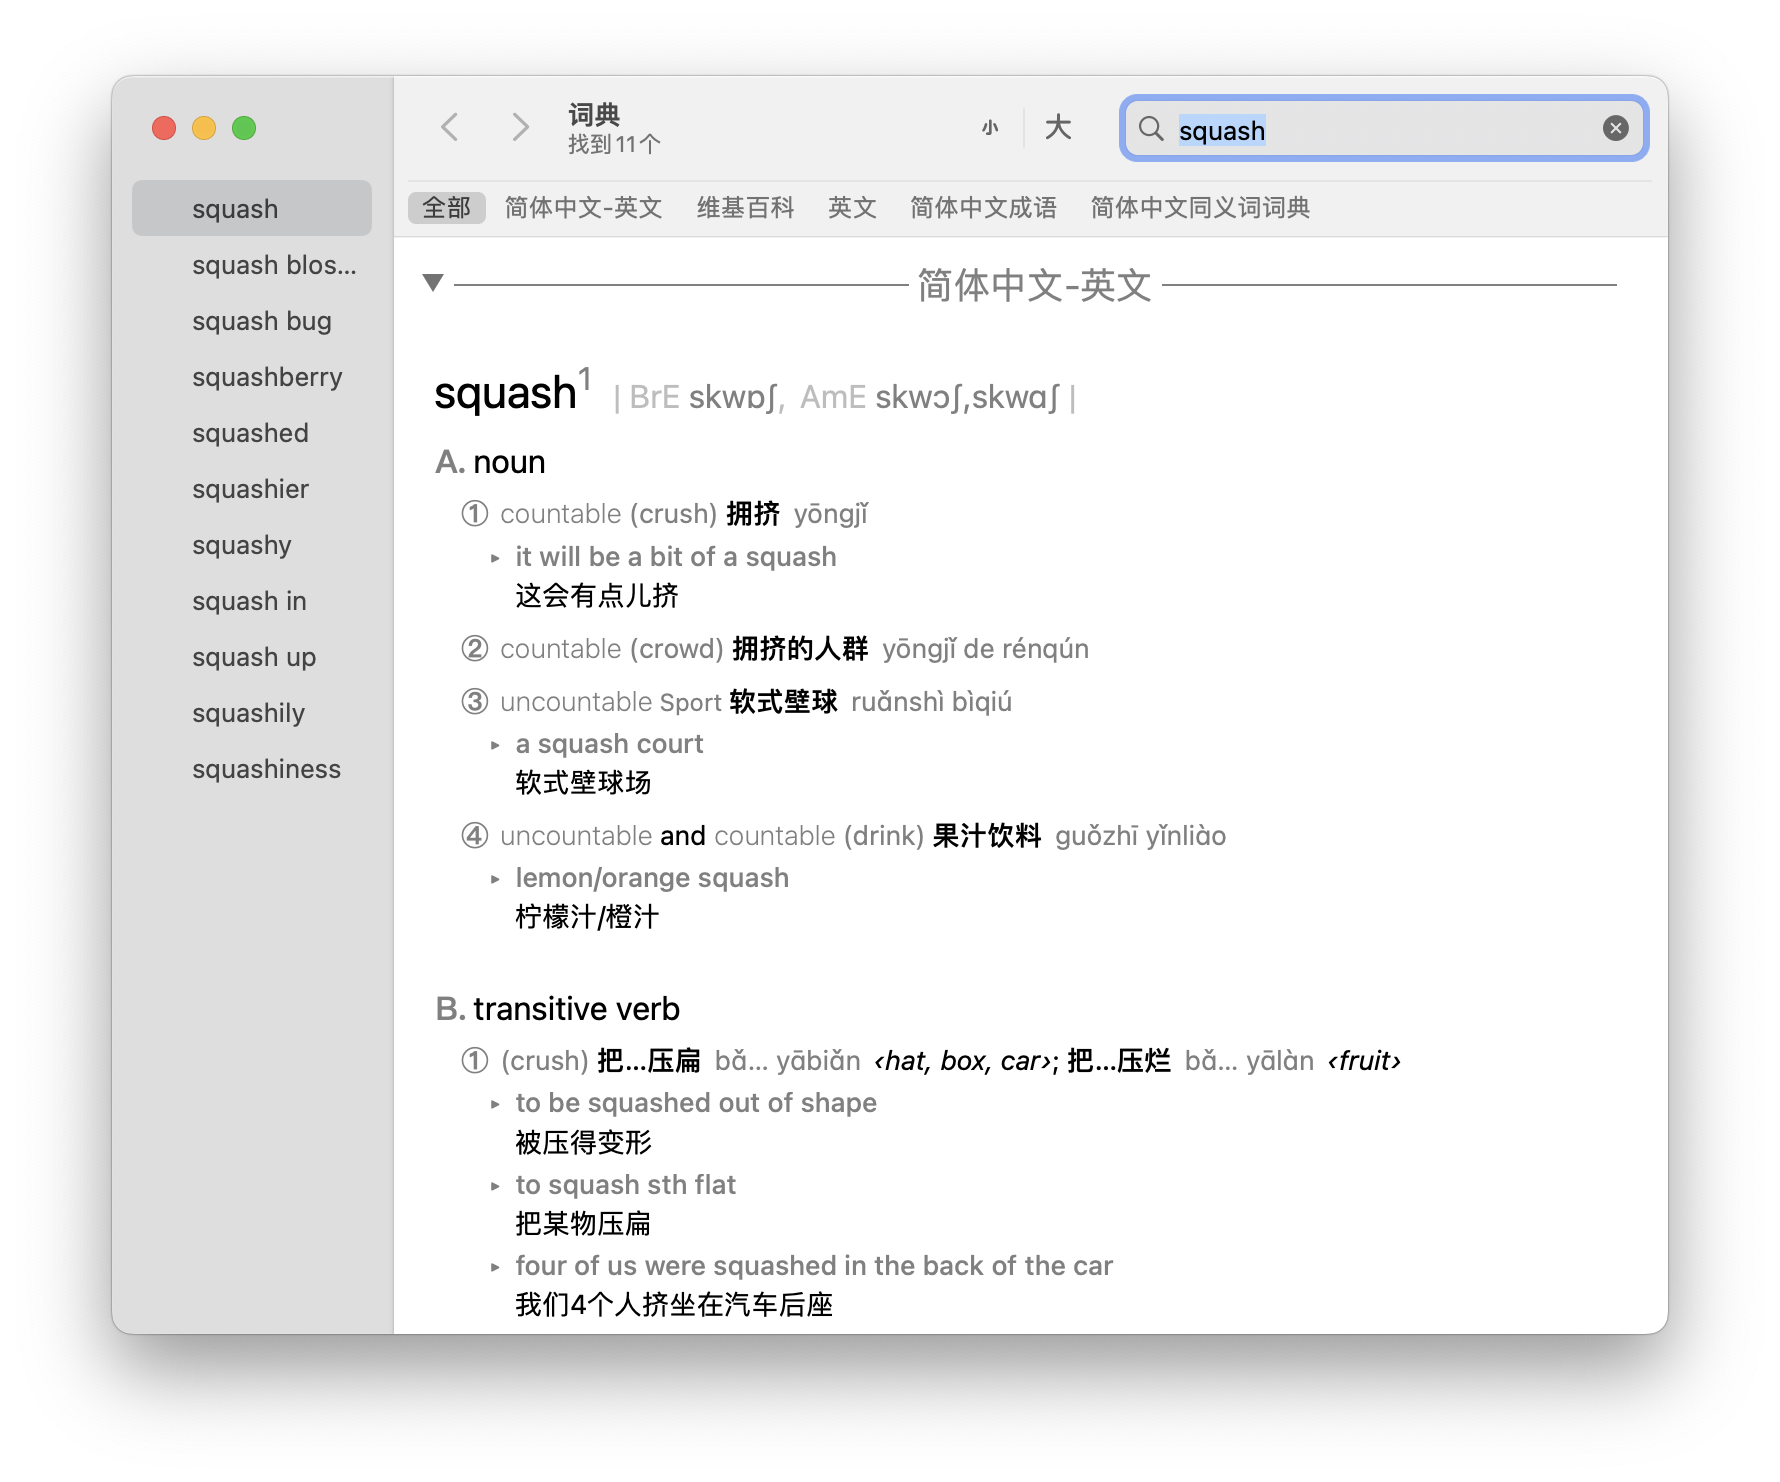Image resolution: width=1780 pixels, height=1482 pixels.
Task: Increase text size with large 大 button
Action: click(1058, 128)
